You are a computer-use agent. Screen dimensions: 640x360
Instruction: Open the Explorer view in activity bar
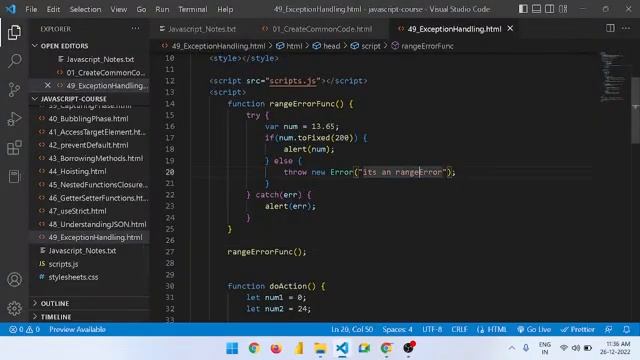click(14, 32)
